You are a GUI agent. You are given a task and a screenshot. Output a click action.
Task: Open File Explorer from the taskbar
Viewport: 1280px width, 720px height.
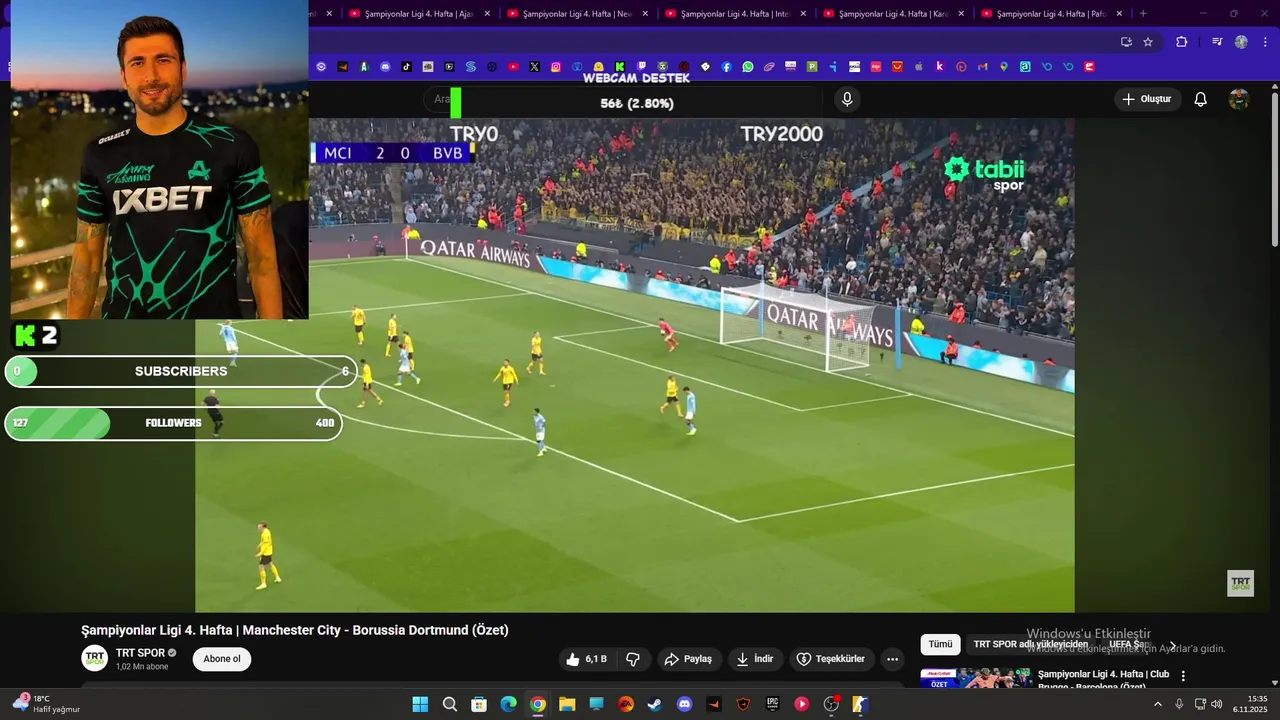(567, 704)
